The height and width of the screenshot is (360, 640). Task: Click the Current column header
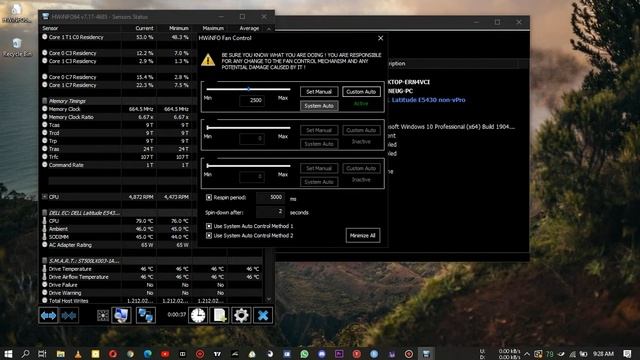click(144, 28)
